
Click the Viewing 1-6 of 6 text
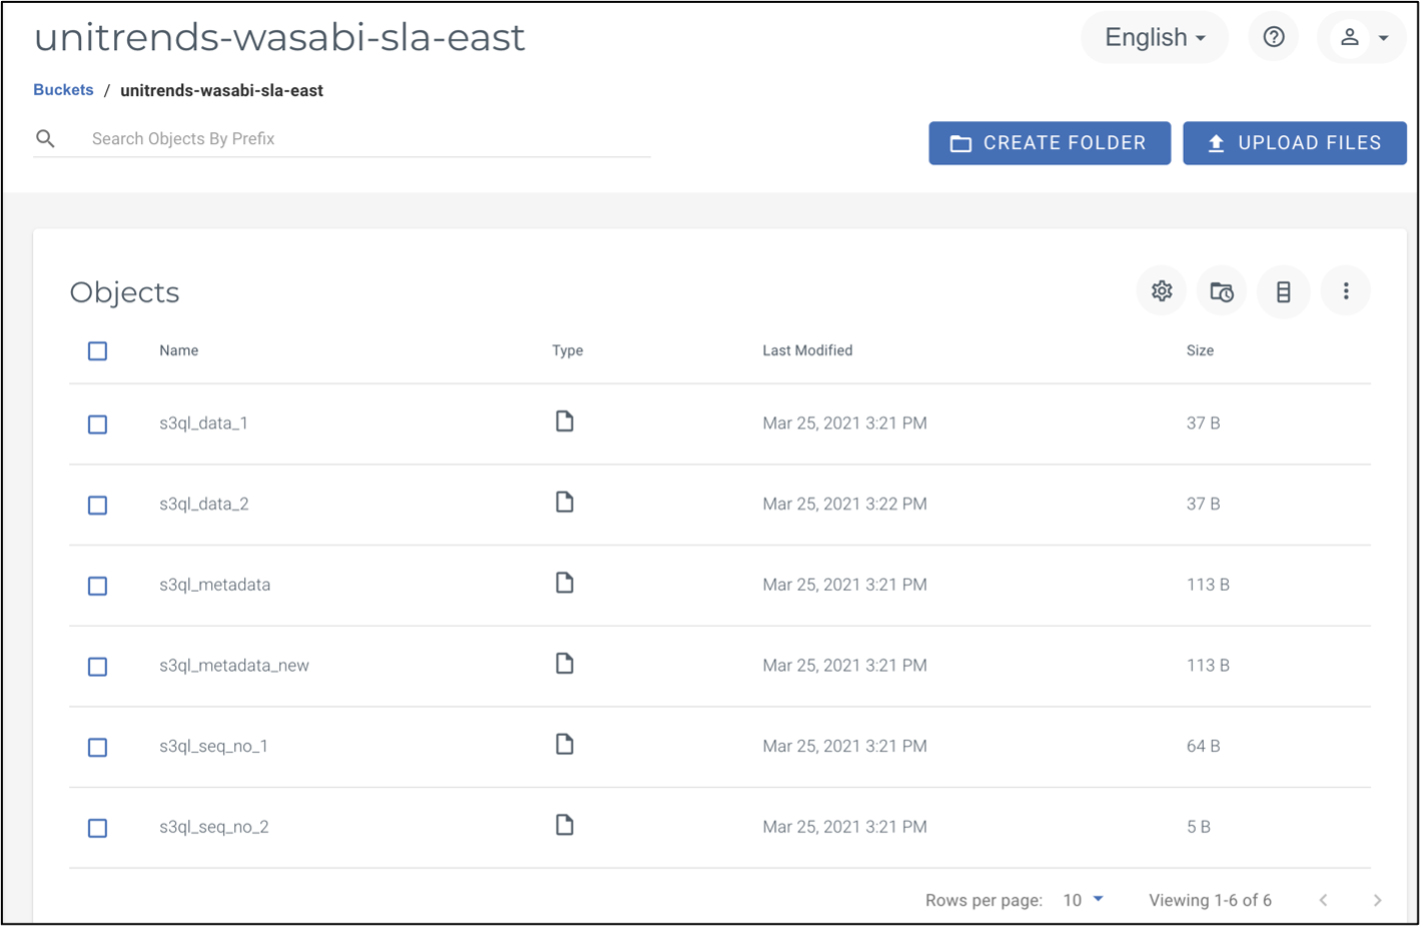point(1210,900)
